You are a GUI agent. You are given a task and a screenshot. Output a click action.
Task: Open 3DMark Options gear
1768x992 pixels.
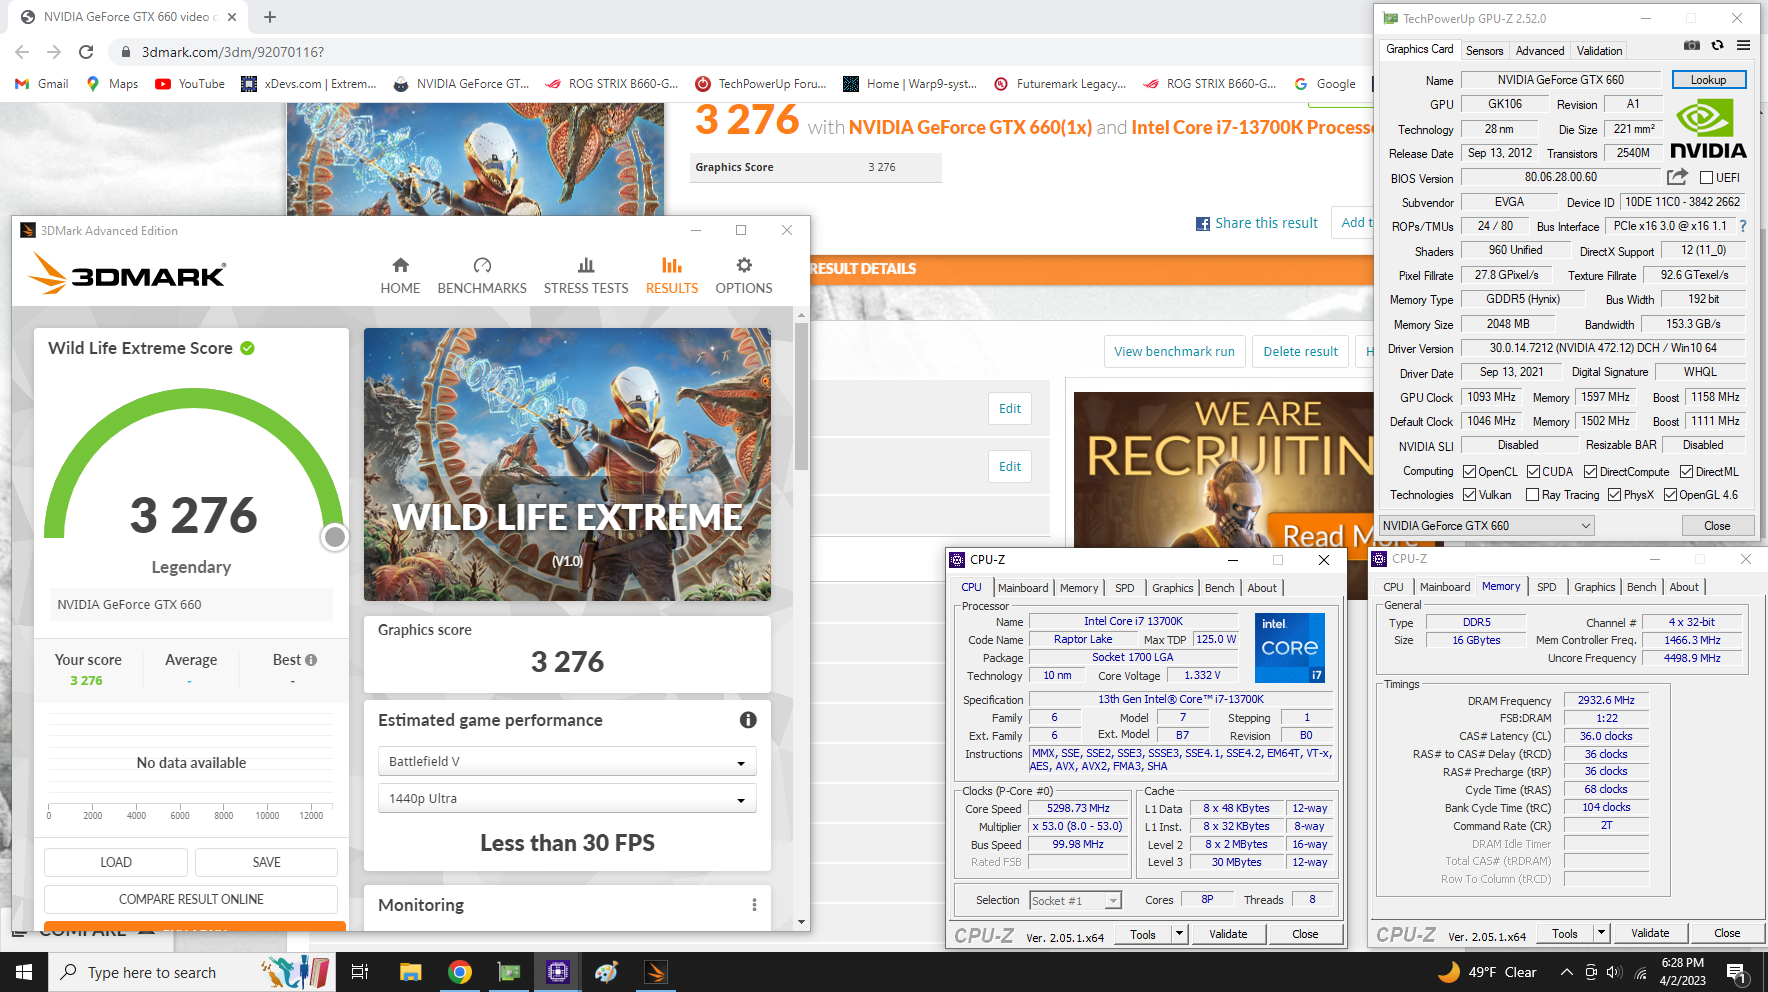pyautogui.click(x=744, y=276)
